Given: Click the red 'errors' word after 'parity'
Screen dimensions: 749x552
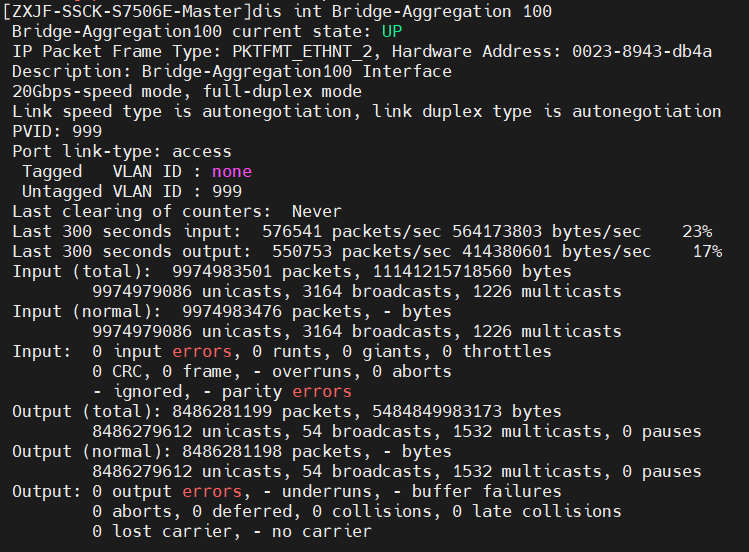Looking at the screenshot, I should [322, 392].
